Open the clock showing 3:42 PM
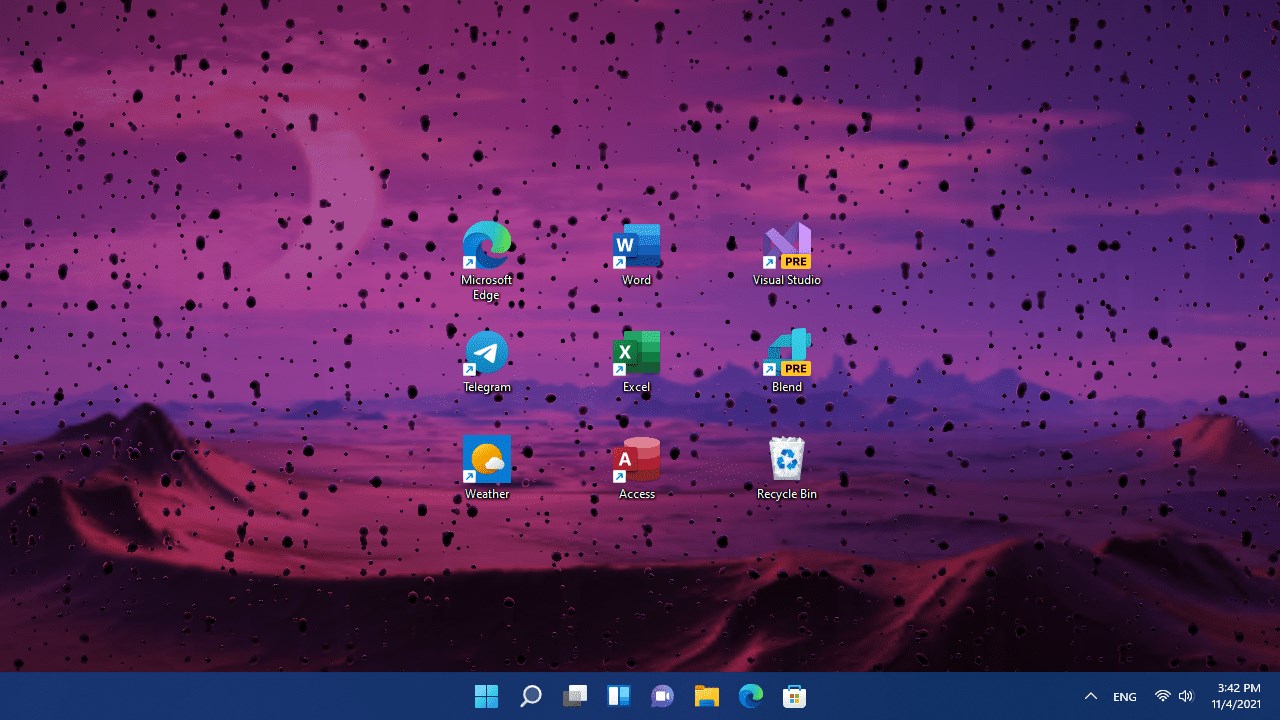The image size is (1280, 720). 1238,696
